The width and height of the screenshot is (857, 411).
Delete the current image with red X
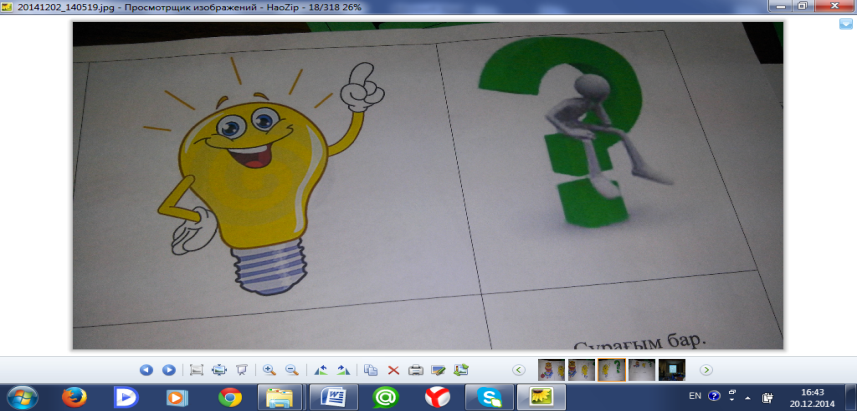[394, 370]
